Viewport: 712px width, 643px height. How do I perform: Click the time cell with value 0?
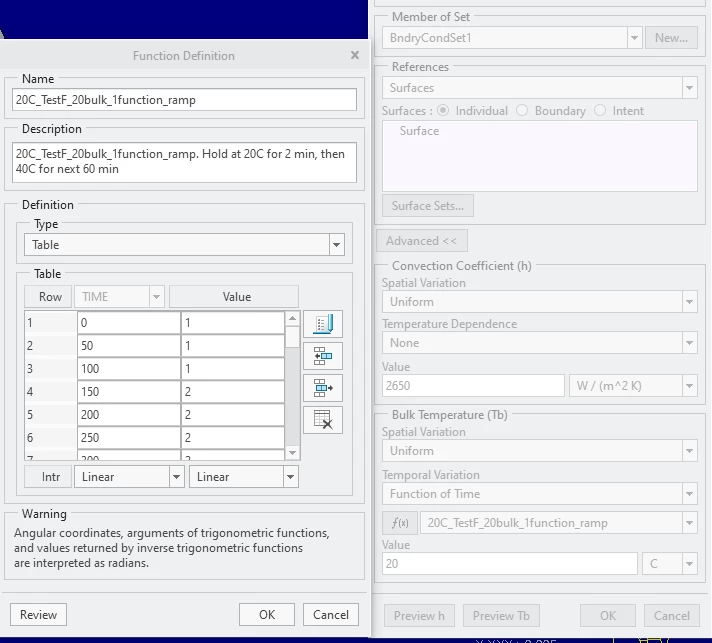129,323
